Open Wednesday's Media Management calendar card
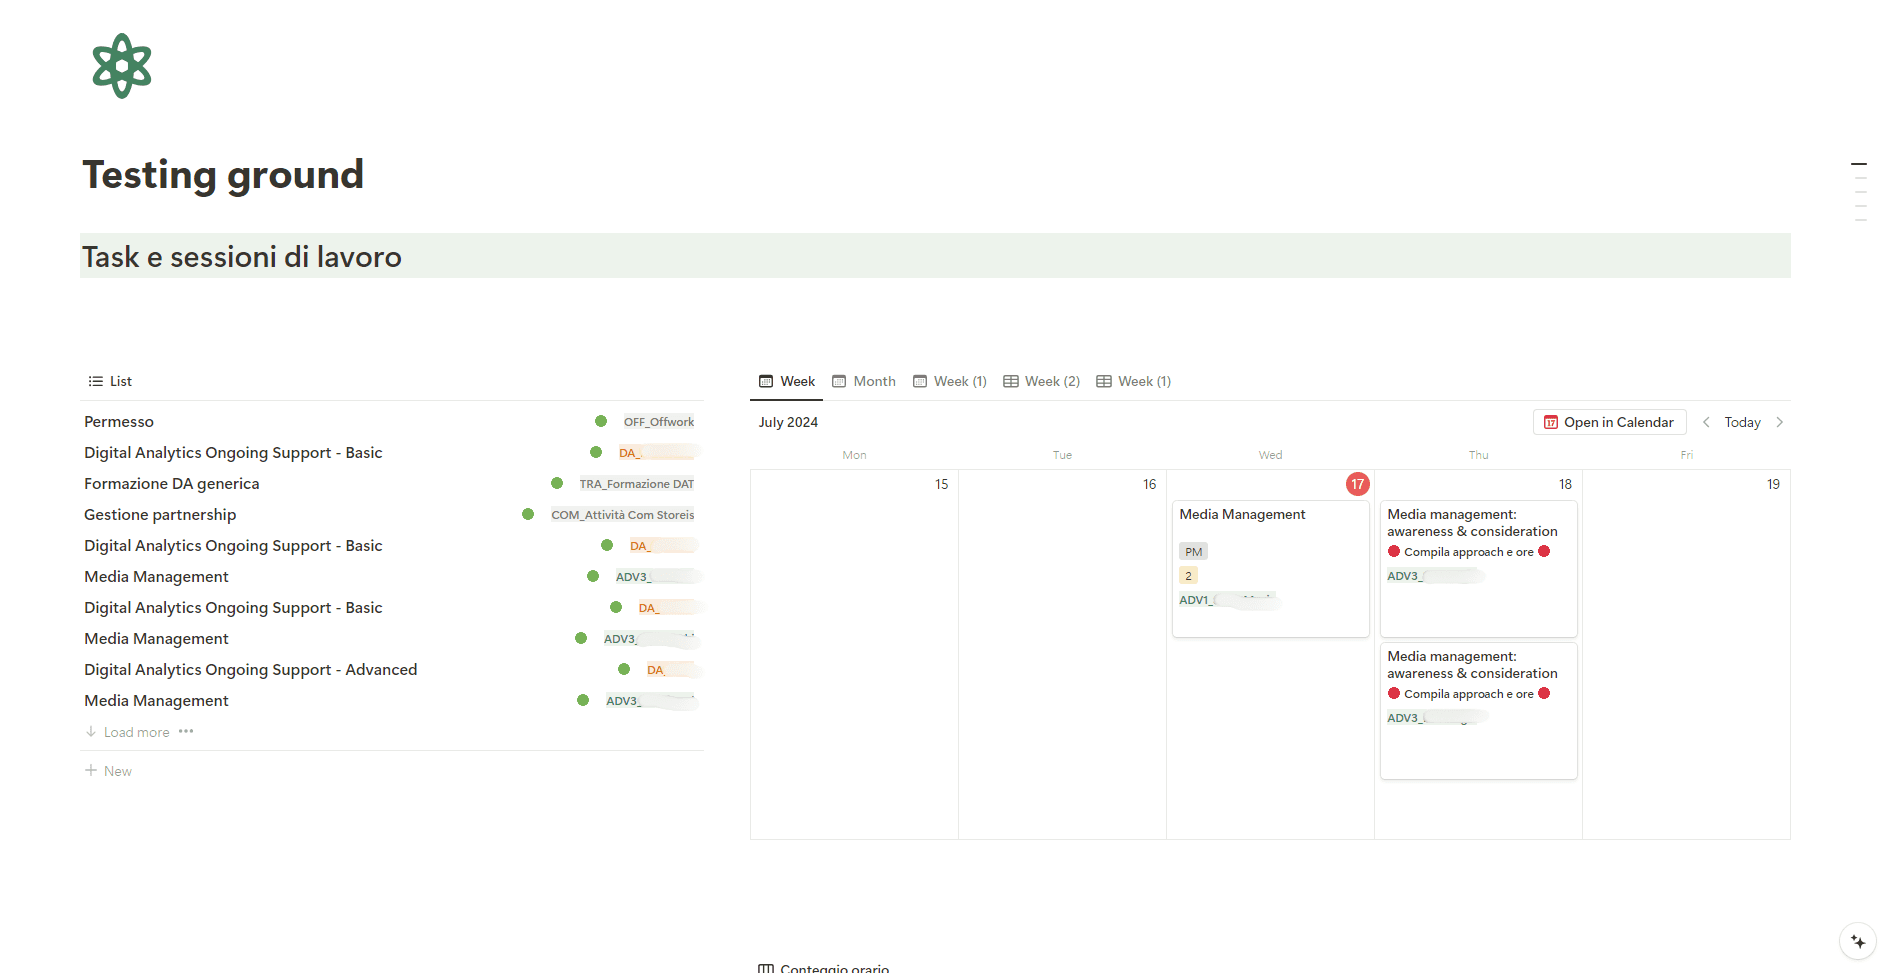The image size is (1889, 973). coord(1270,569)
